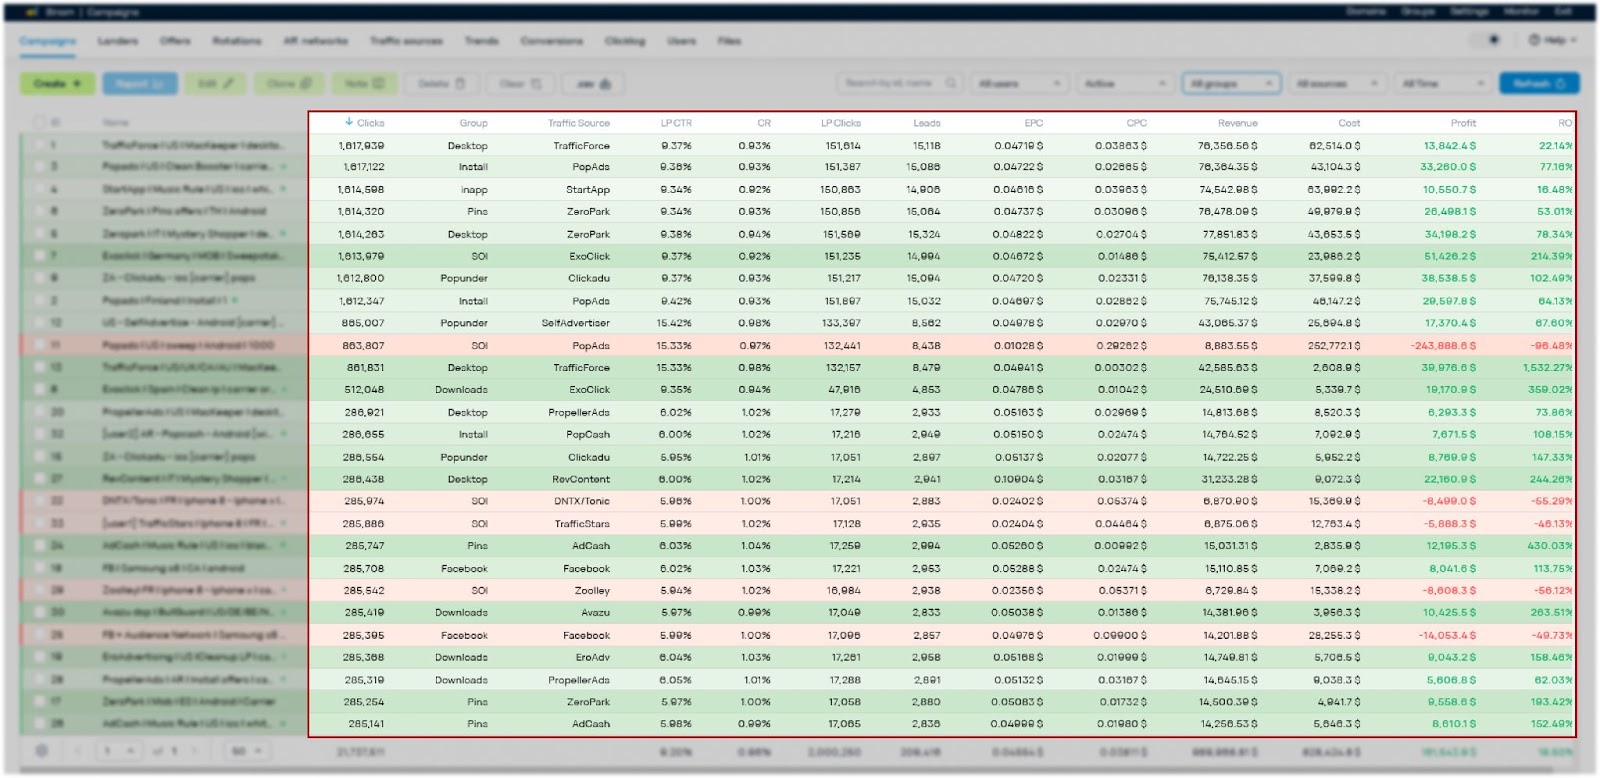The height and width of the screenshot is (778, 1600).
Task: Click the SelfAdvertiser traffic source cell
Action: tap(576, 323)
